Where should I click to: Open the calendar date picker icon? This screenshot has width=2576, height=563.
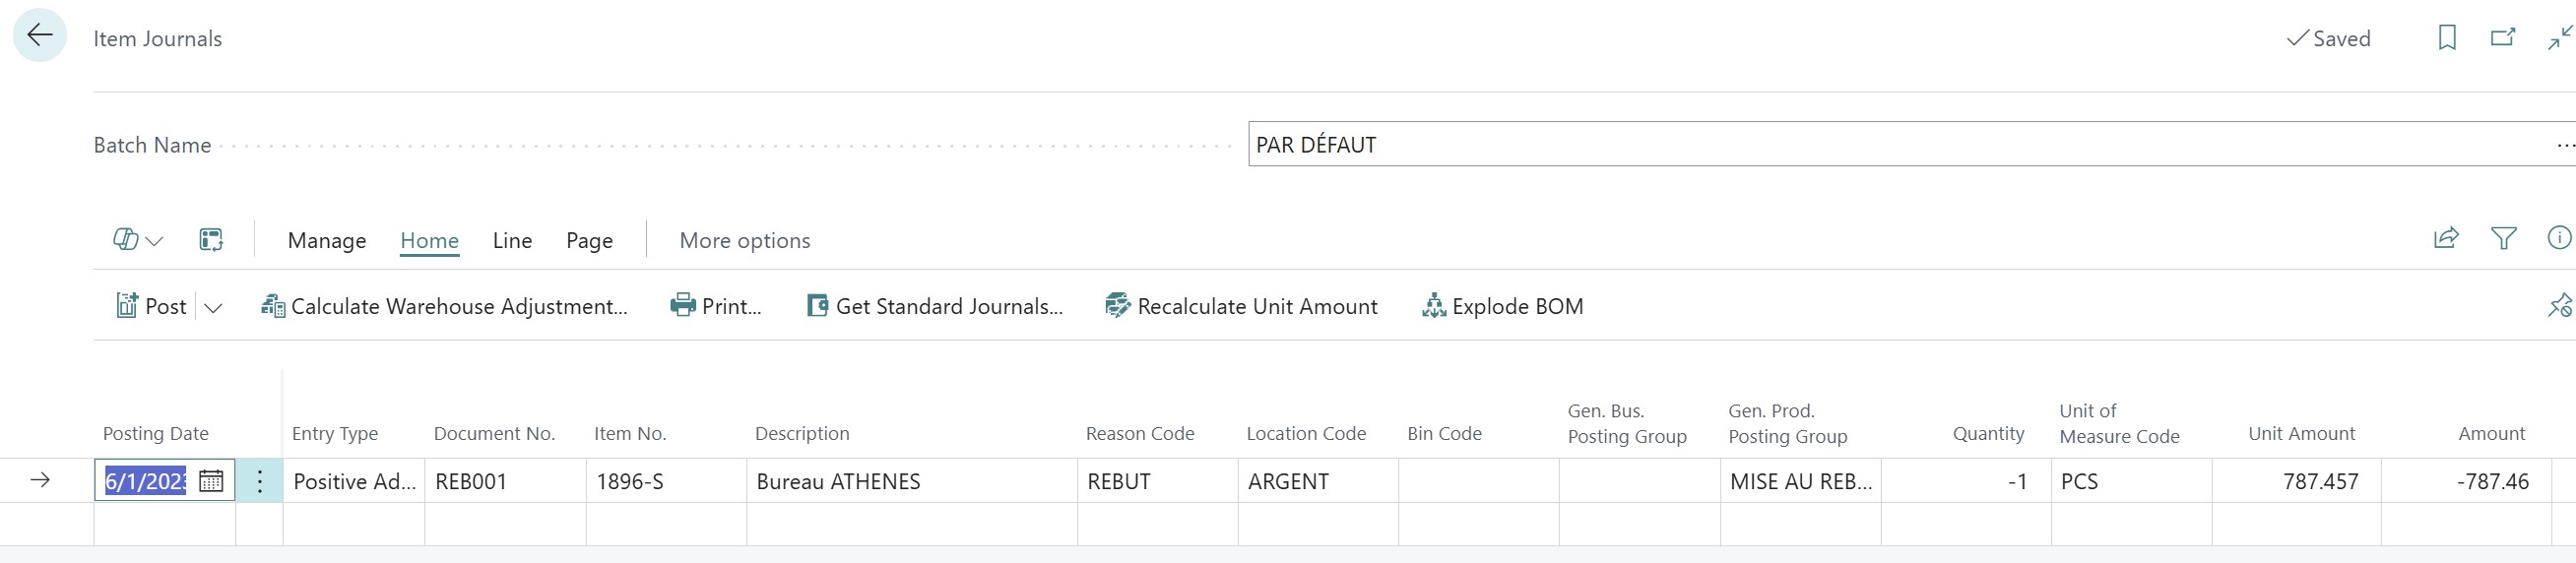(x=211, y=481)
